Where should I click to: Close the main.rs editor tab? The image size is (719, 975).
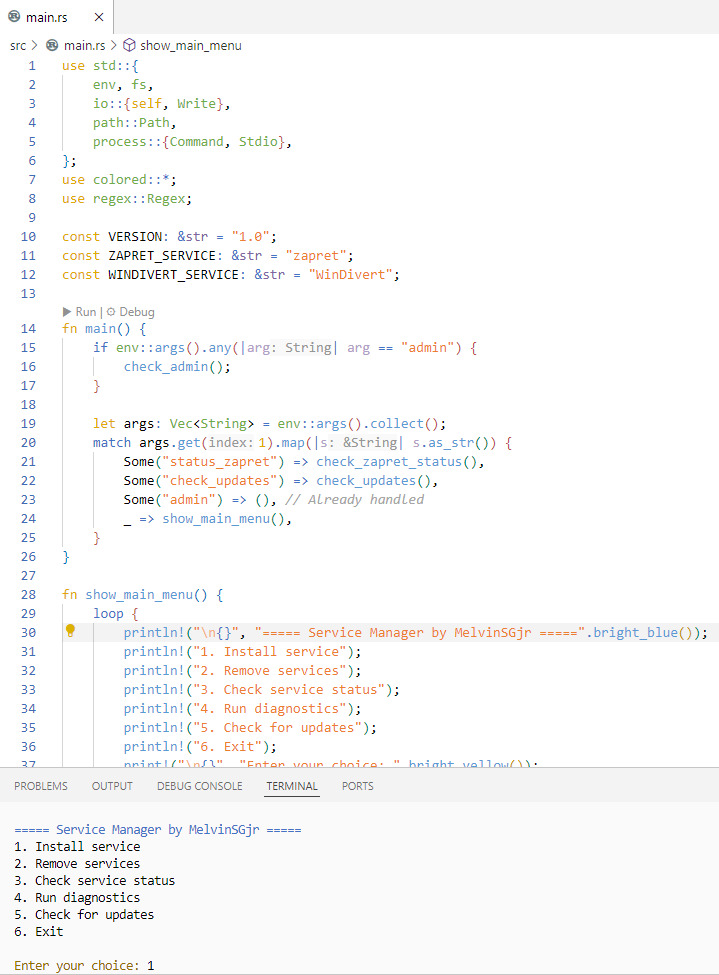(x=98, y=17)
